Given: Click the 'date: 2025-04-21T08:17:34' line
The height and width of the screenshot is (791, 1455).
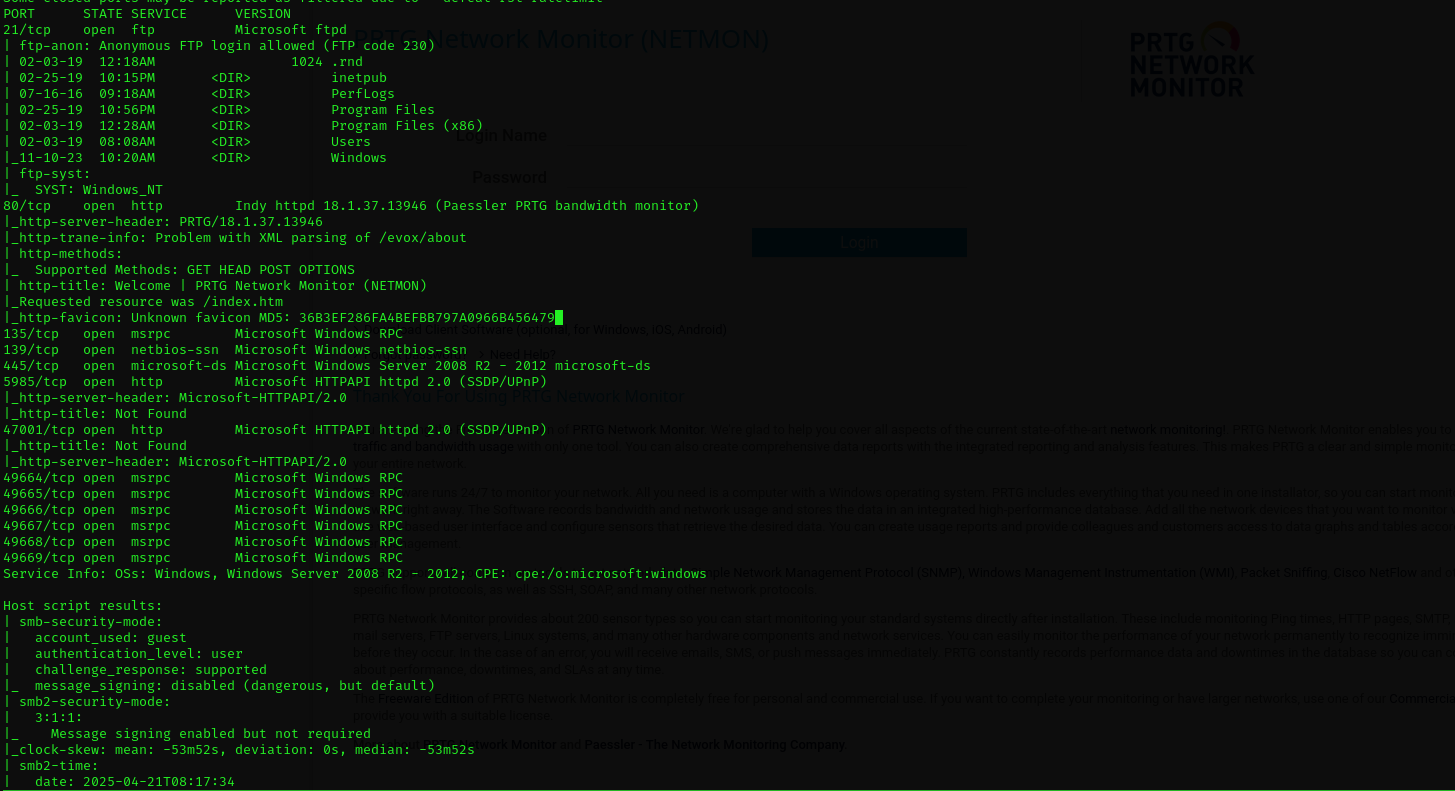Looking at the screenshot, I should 119,782.
